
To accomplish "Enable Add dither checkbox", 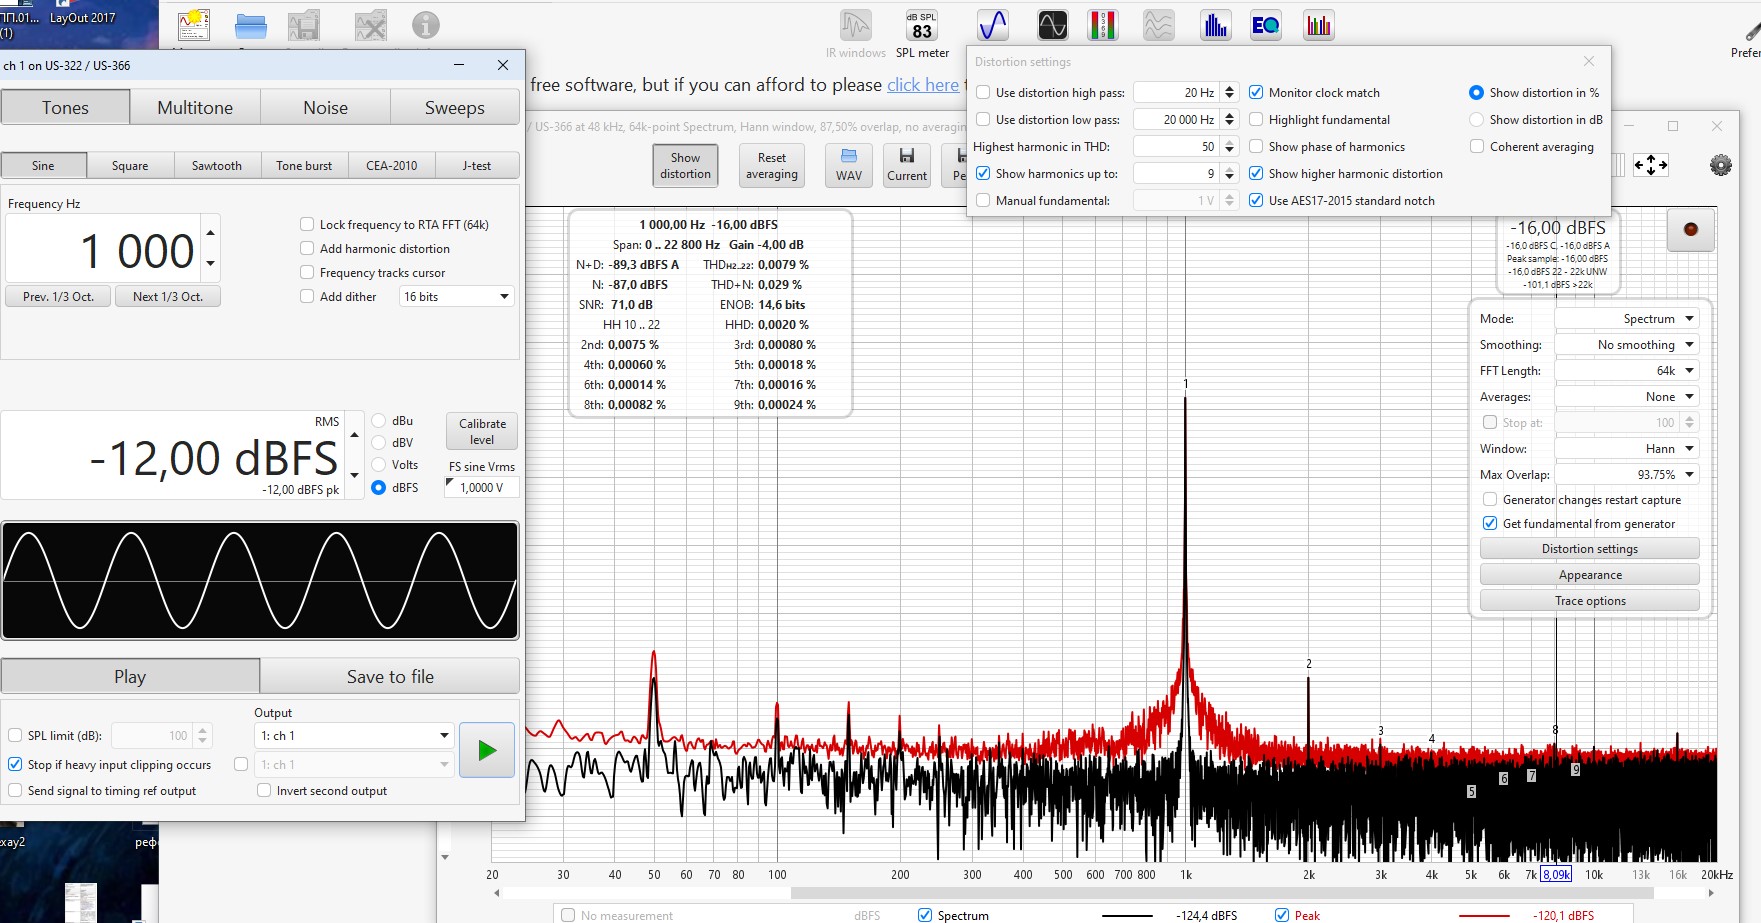I will [308, 296].
